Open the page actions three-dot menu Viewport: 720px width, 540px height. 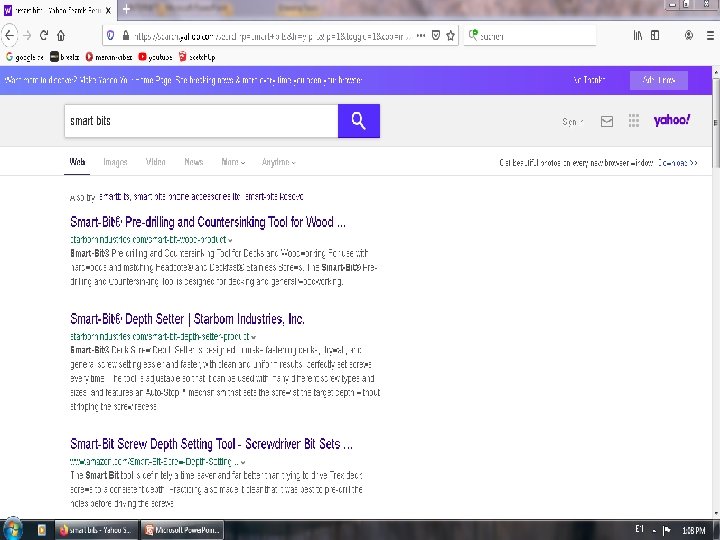pos(421,35)
